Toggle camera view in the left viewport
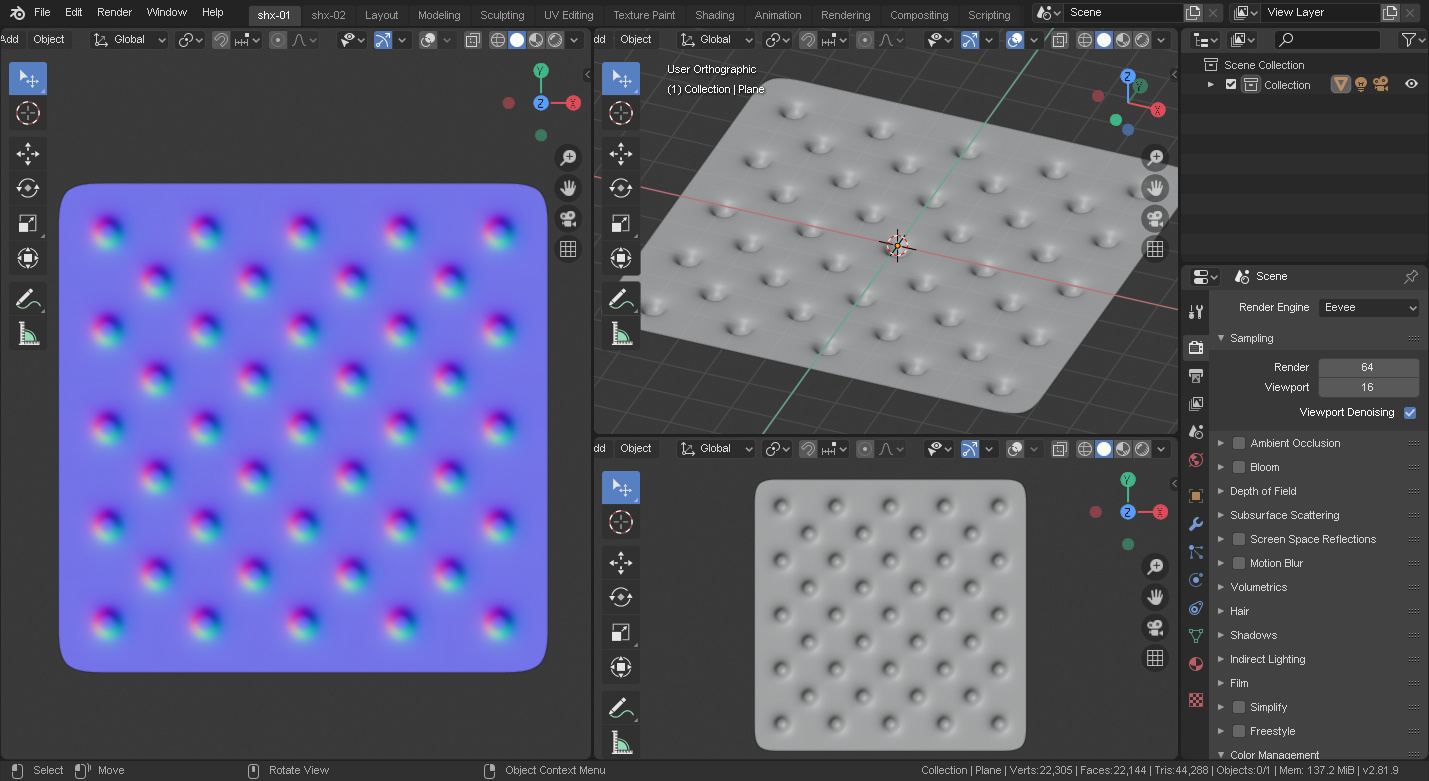Viewport: 1429px width, 781px height. coord(568,218)
